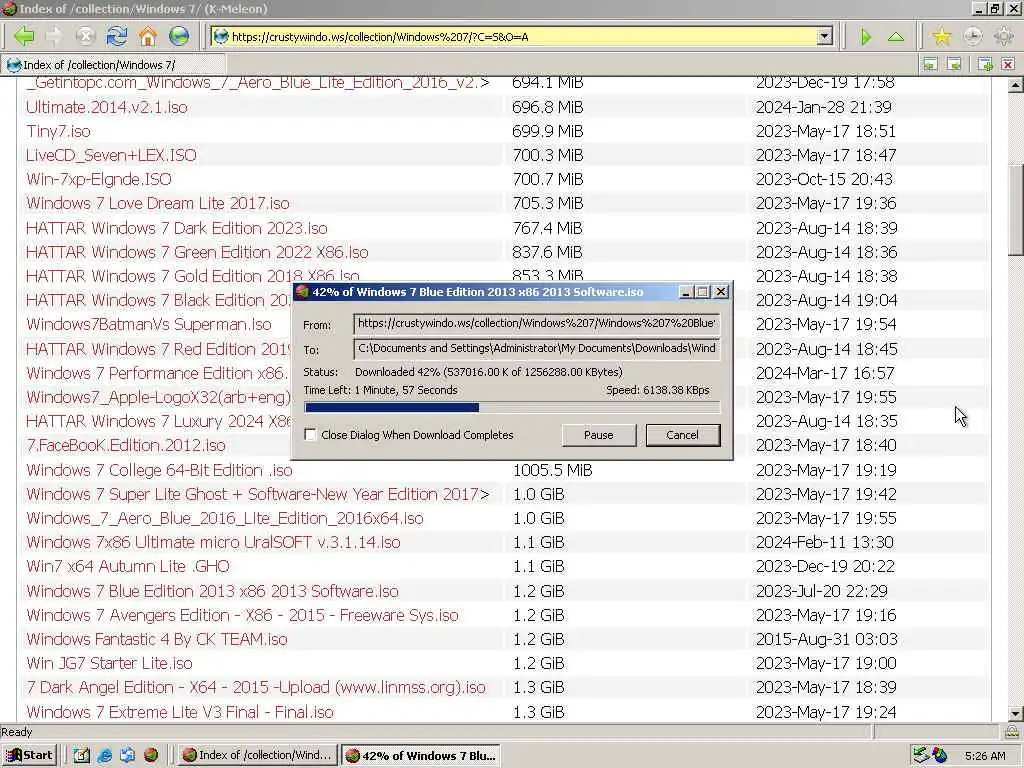
Task: Open LiveCD_Seven+LEX.ISO link
Action: pyautogui.click(x=111, y=155)
